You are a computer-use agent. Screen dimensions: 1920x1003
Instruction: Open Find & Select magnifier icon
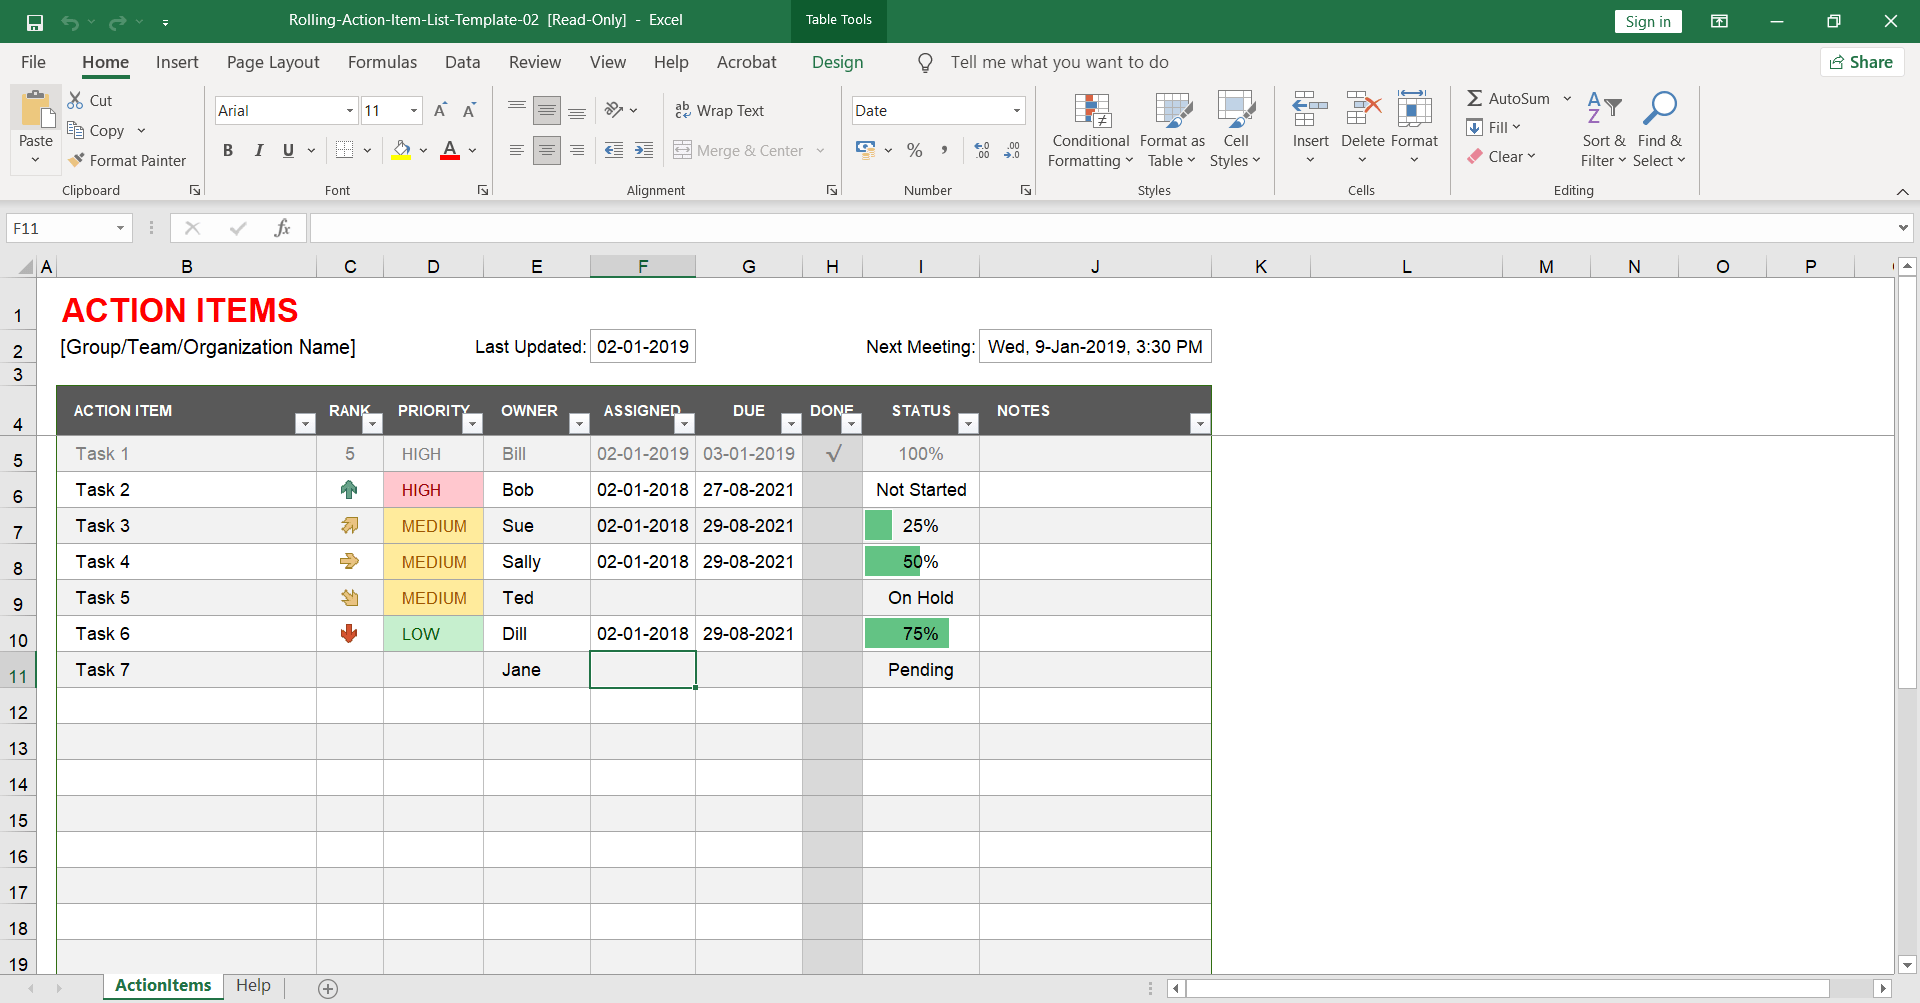tap(1659, 108)
